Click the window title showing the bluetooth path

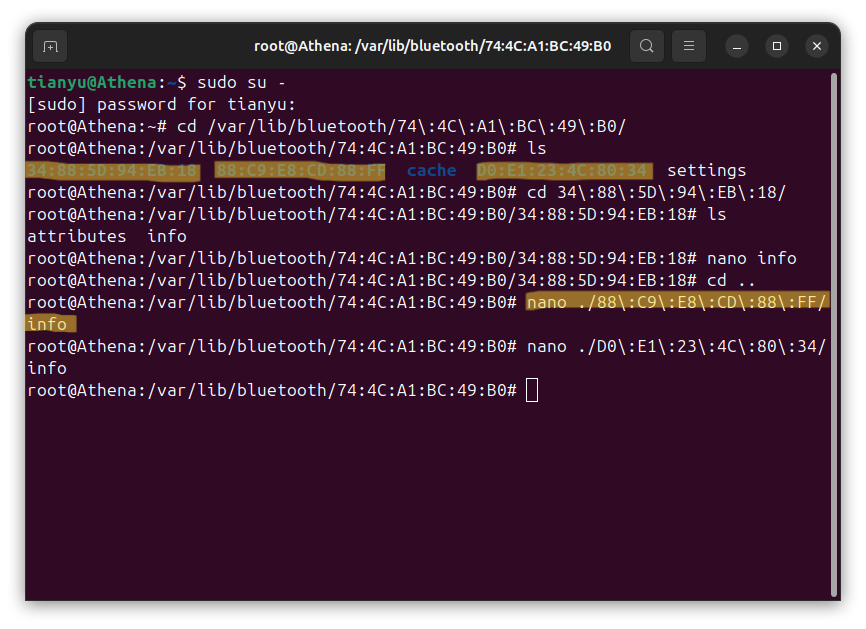point(432,46)
